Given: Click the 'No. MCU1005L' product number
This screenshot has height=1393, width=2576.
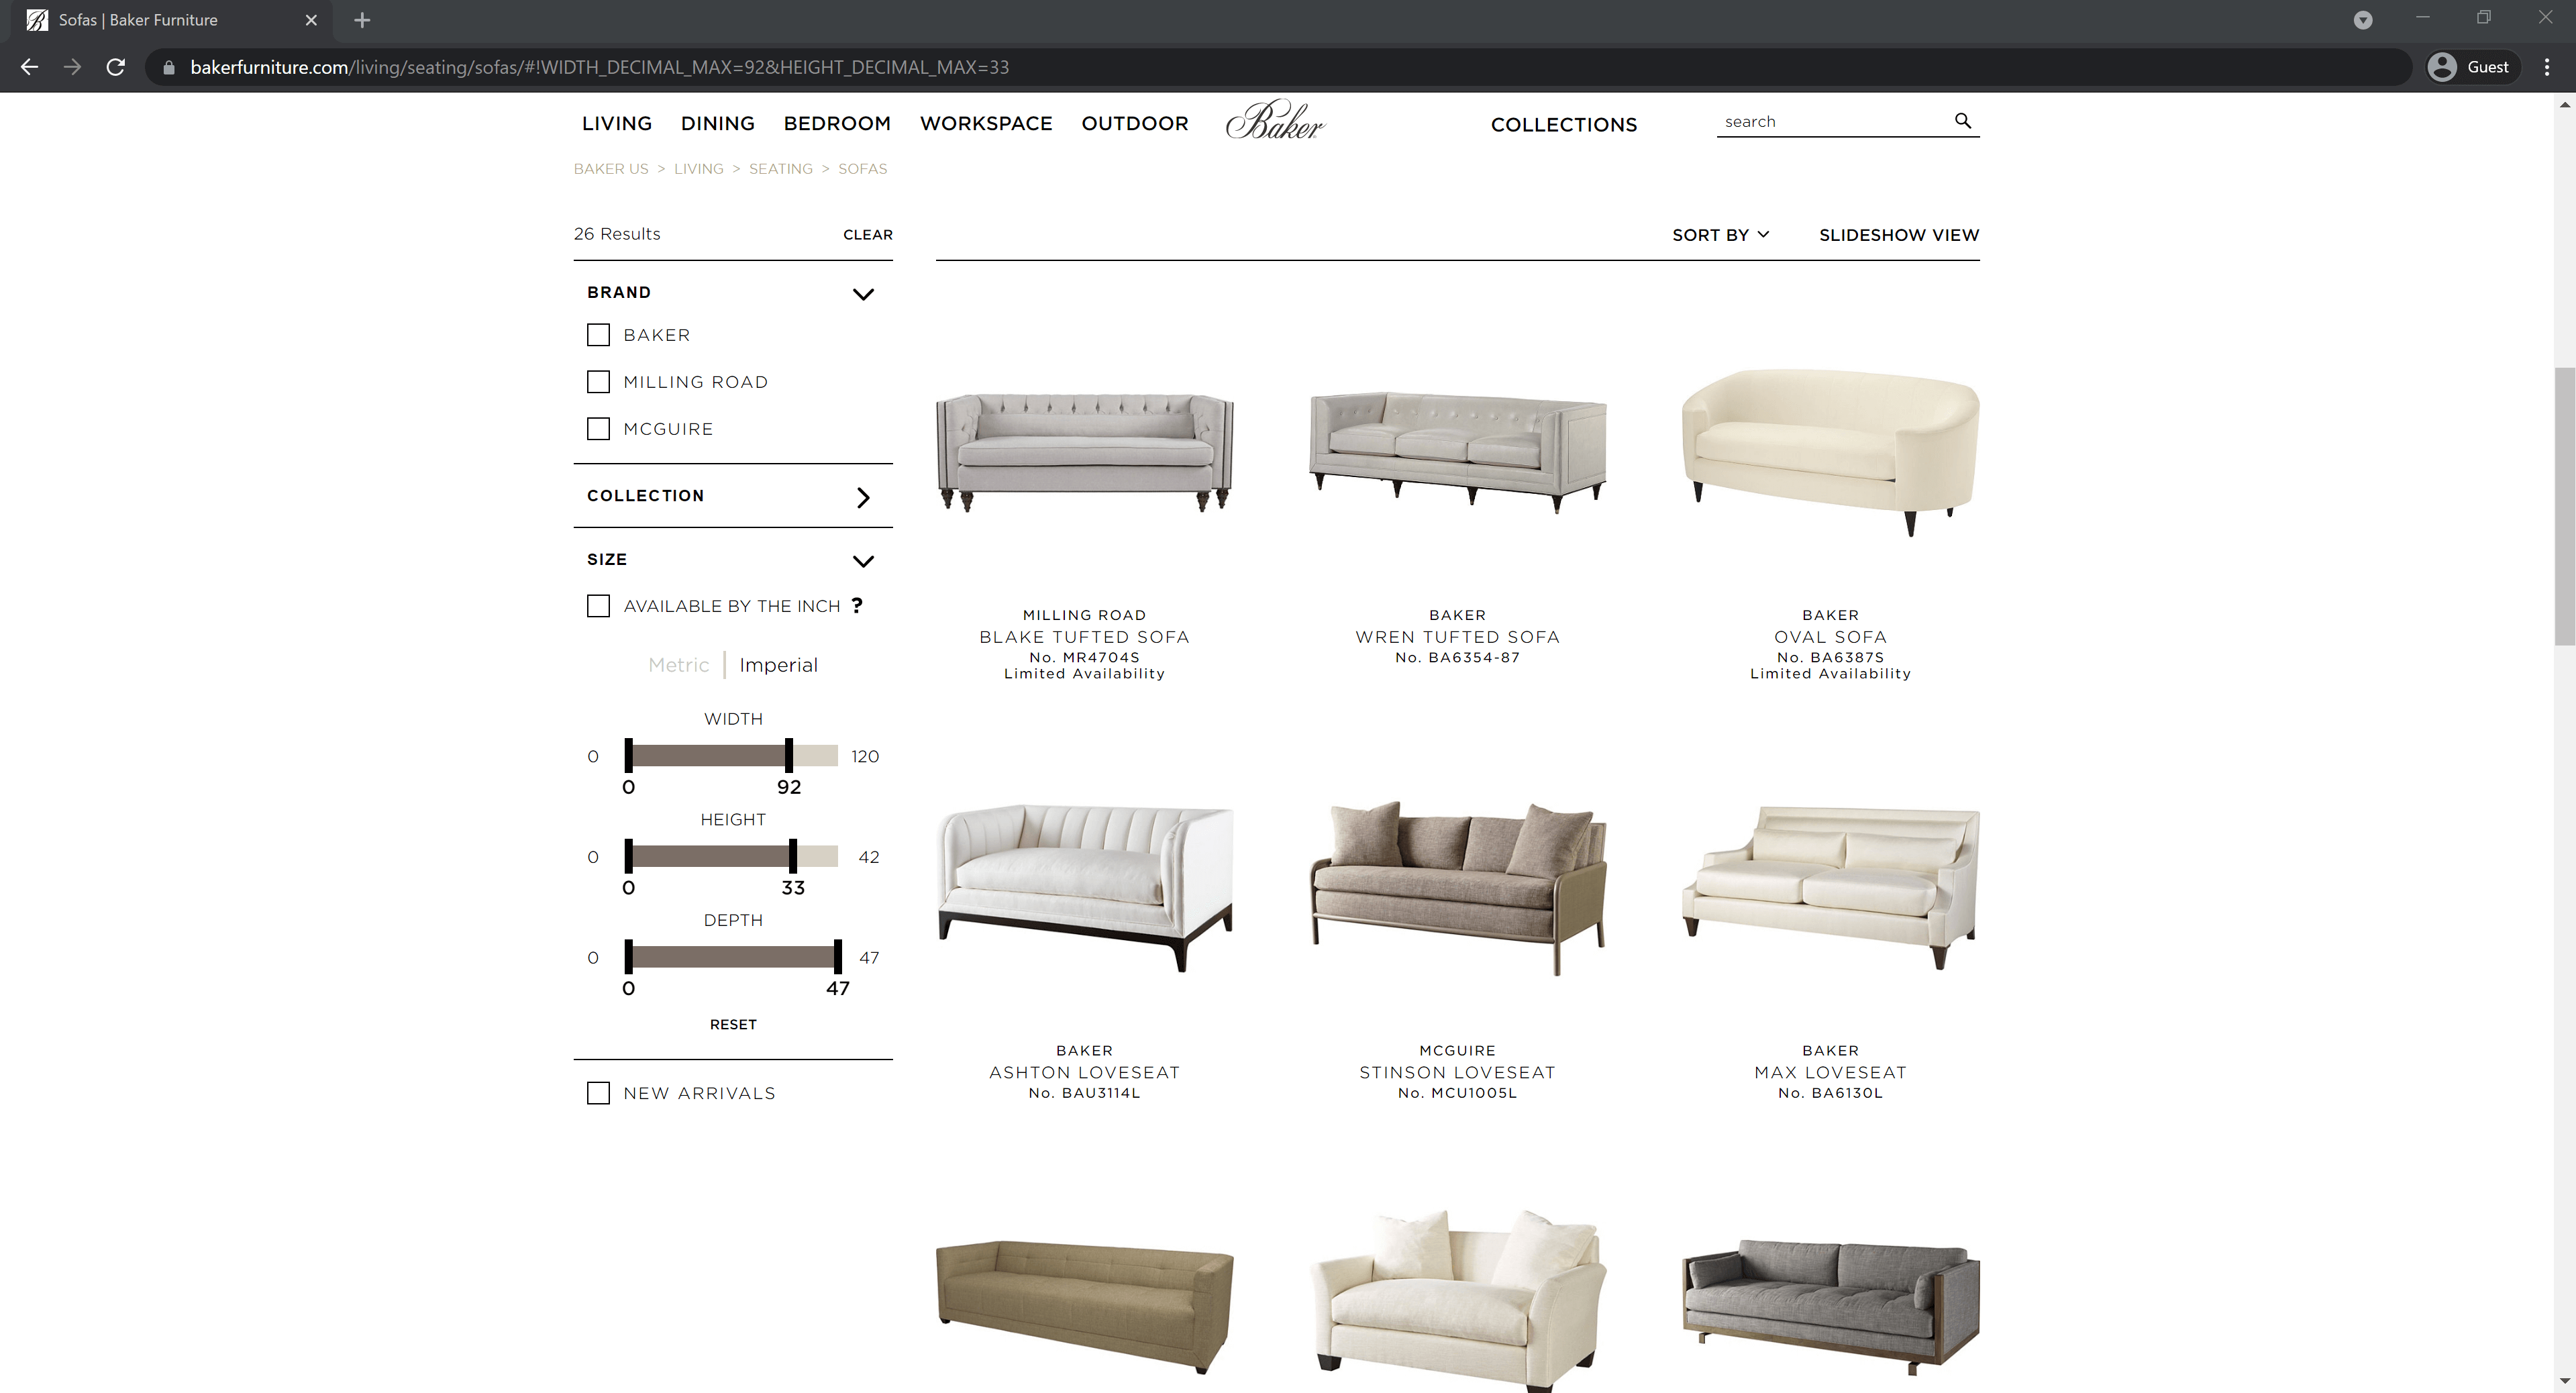Looking at the screenshot, I should click(x=1458, y=1093).
